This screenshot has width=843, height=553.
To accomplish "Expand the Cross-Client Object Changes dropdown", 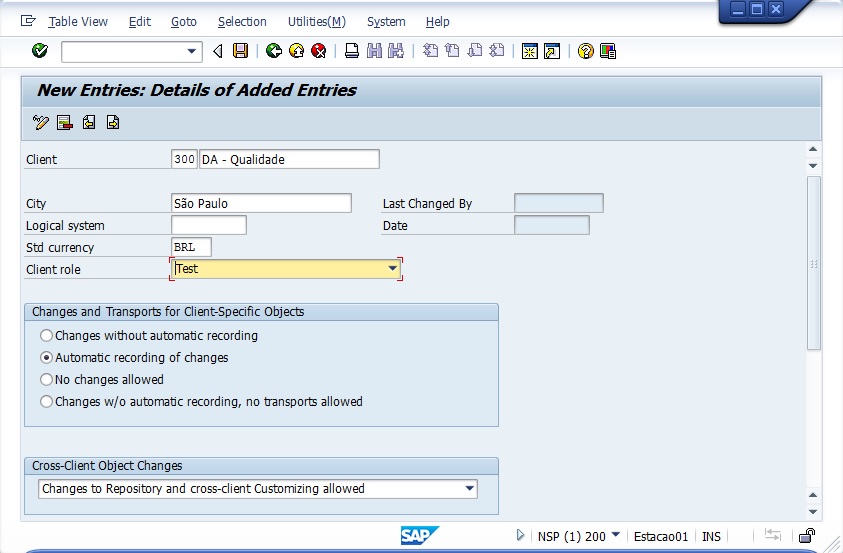I will [469, 489].
